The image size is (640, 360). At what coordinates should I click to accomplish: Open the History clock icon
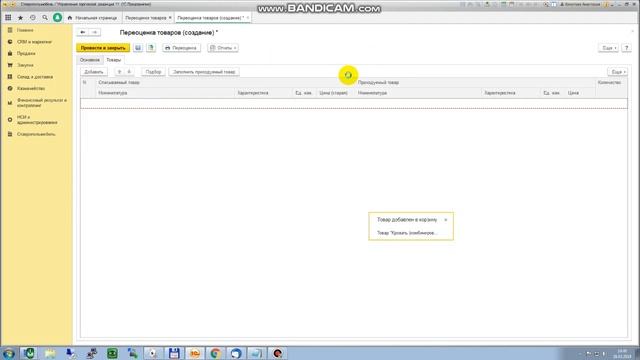click(33, 18)
